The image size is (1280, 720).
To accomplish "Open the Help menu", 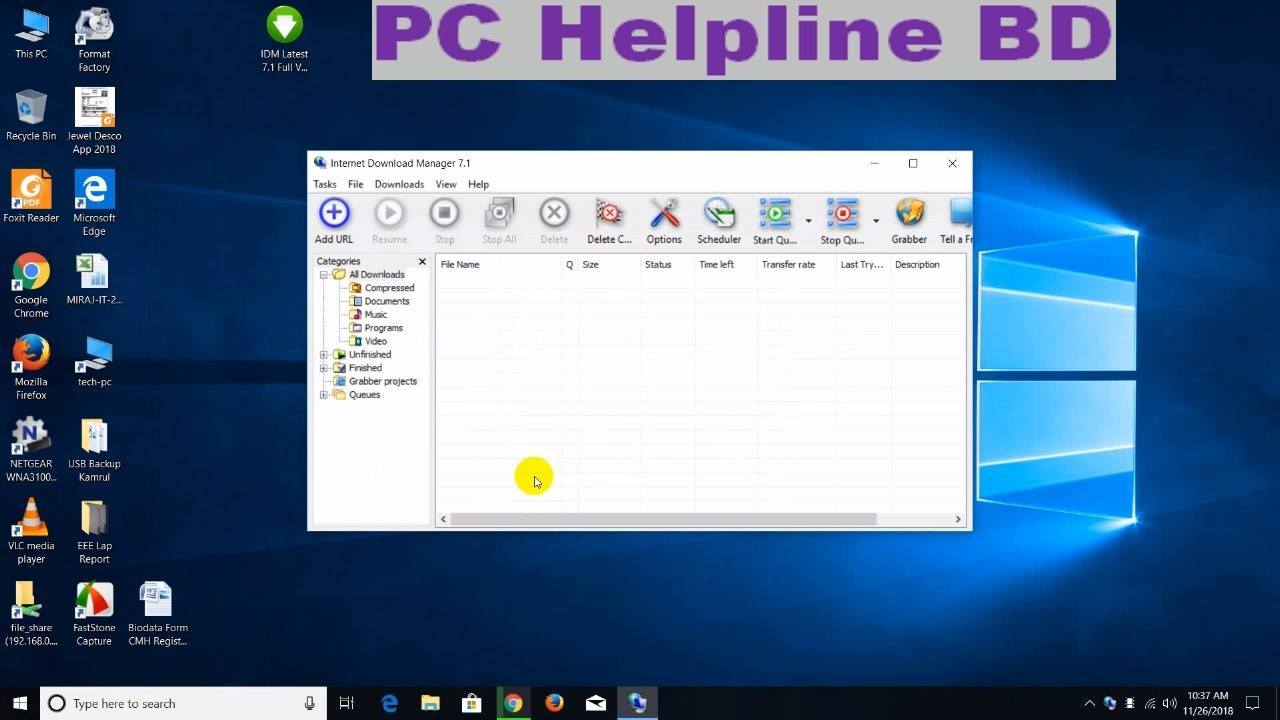I will point(478,184).
